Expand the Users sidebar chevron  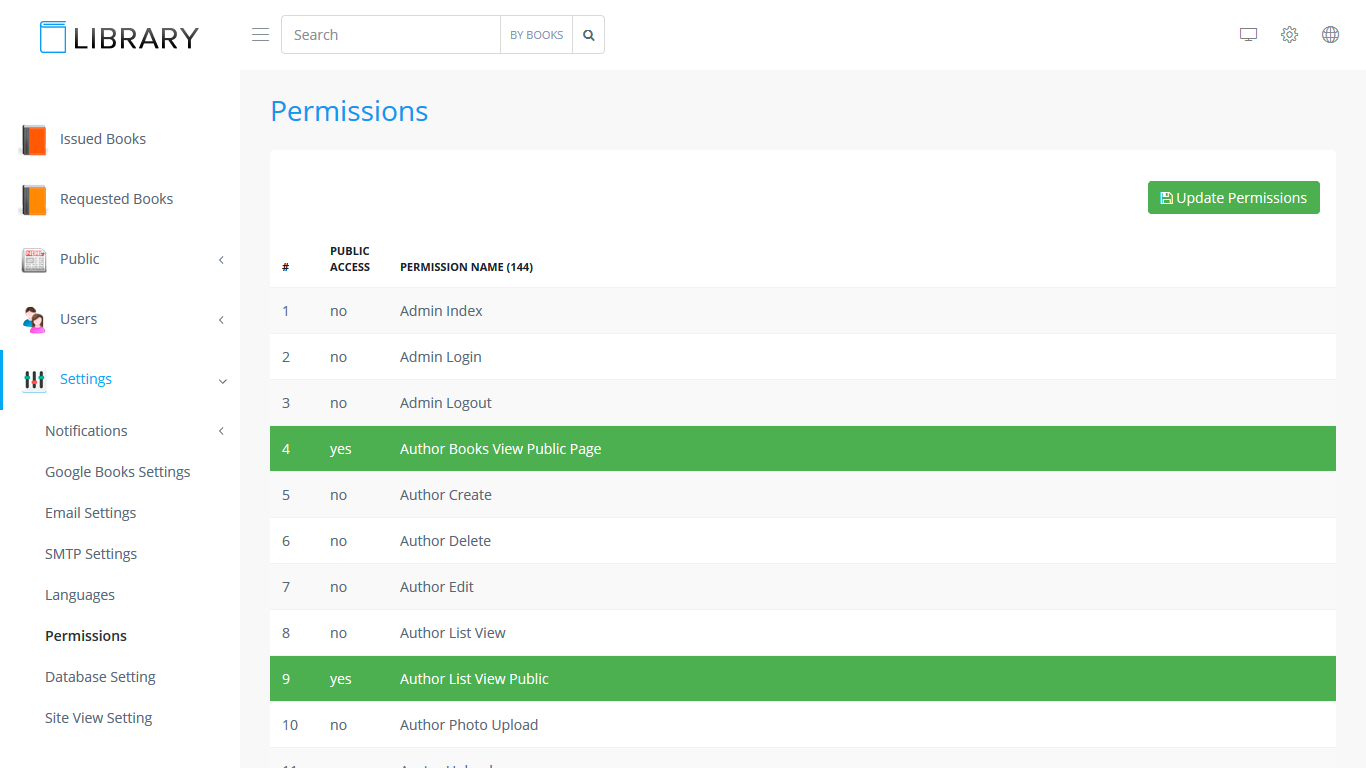coord(221,320)
